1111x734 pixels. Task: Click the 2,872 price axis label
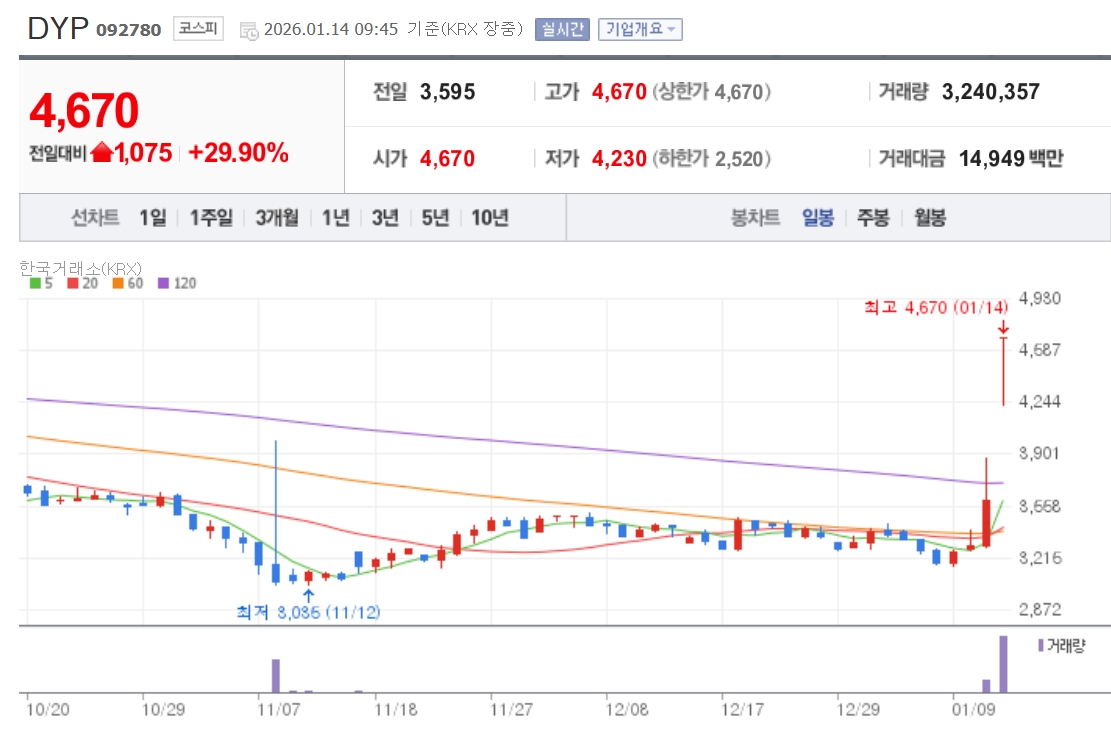[1039, 609]
